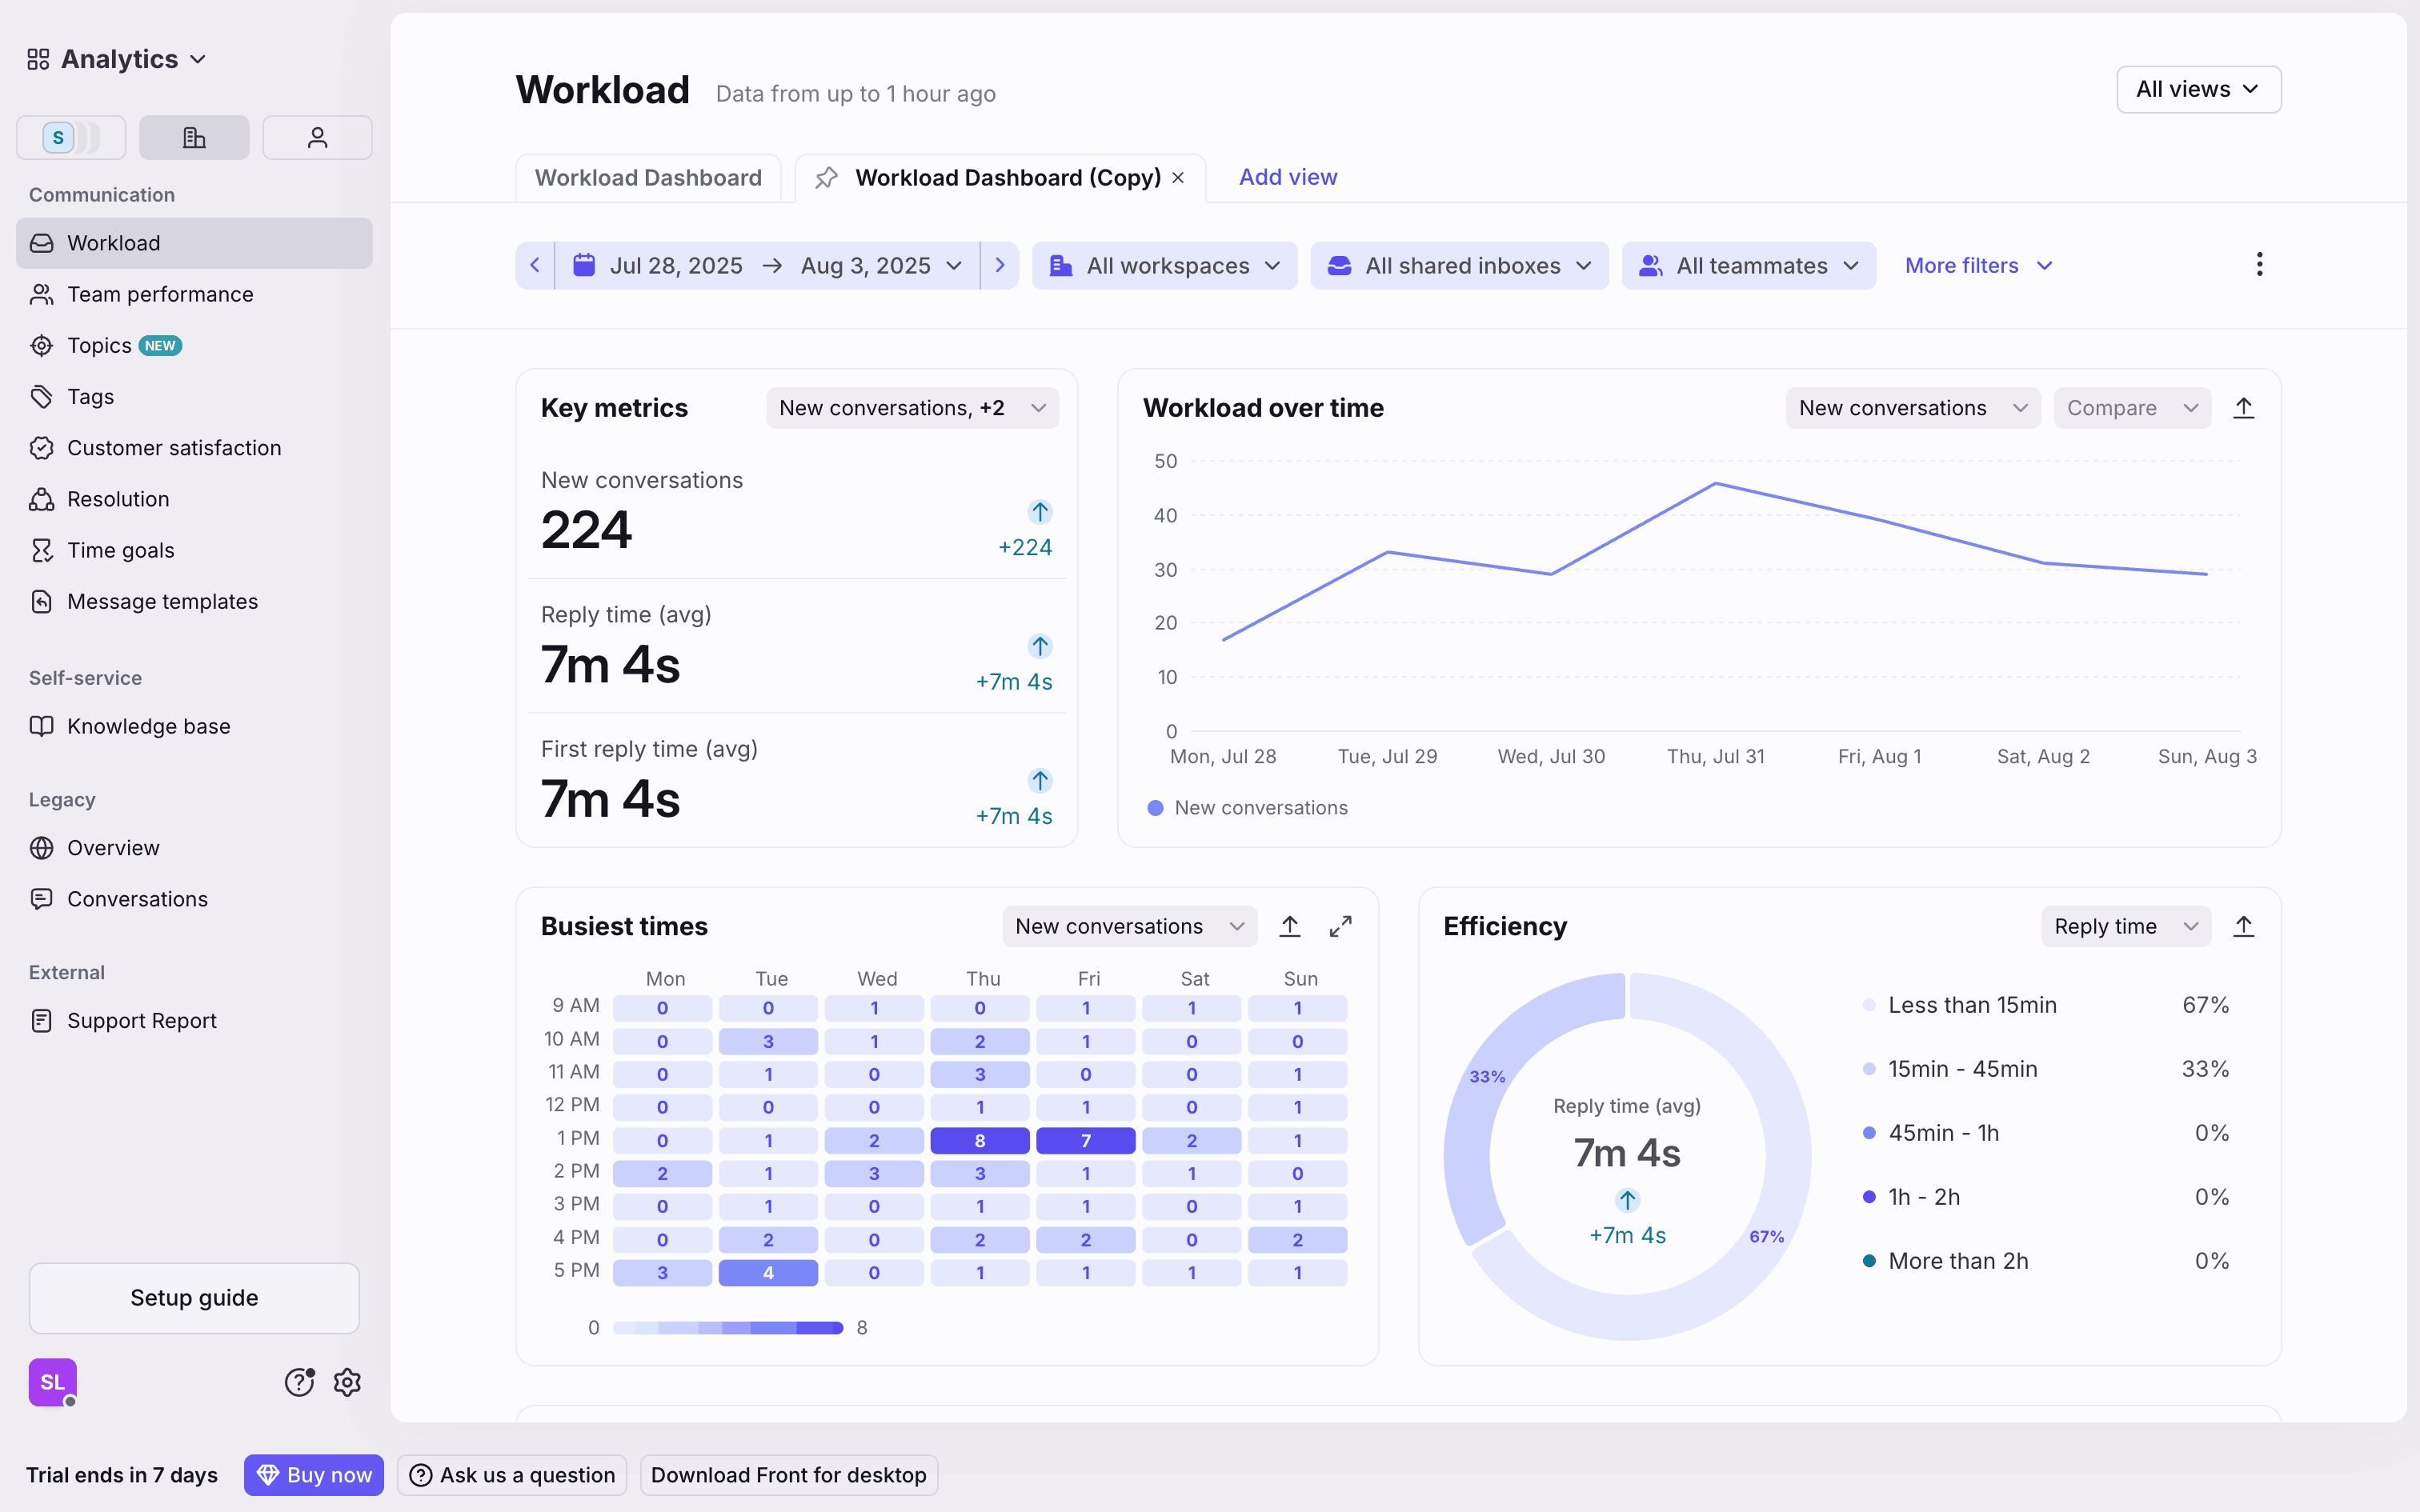Click the help question mark icon
This screenshot has width=2420, height=1512.
point(299,1382)
